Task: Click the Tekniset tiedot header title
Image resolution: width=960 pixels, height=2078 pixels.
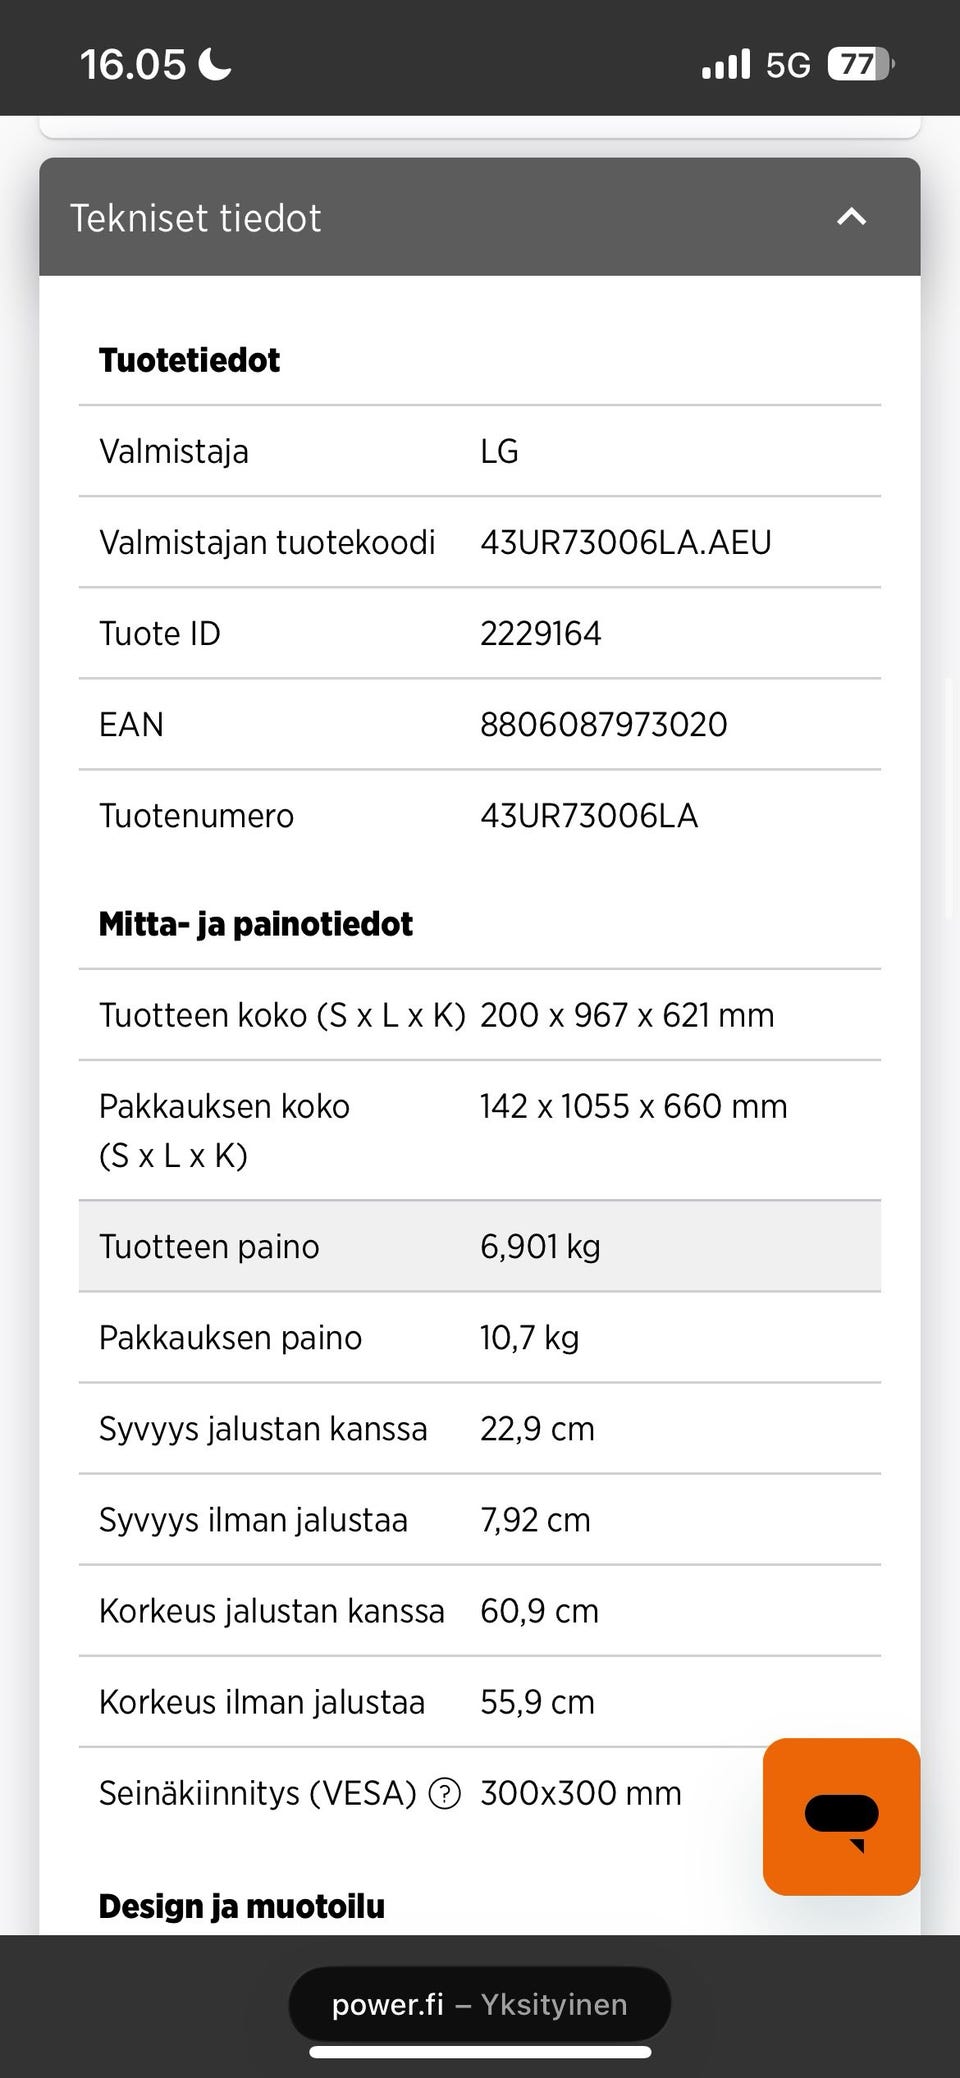Action: click(196, 218)
